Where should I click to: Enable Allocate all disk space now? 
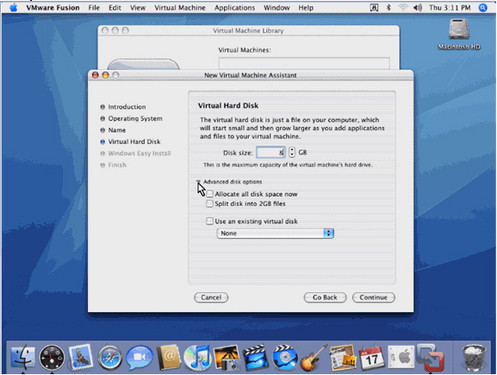[210, 194]
